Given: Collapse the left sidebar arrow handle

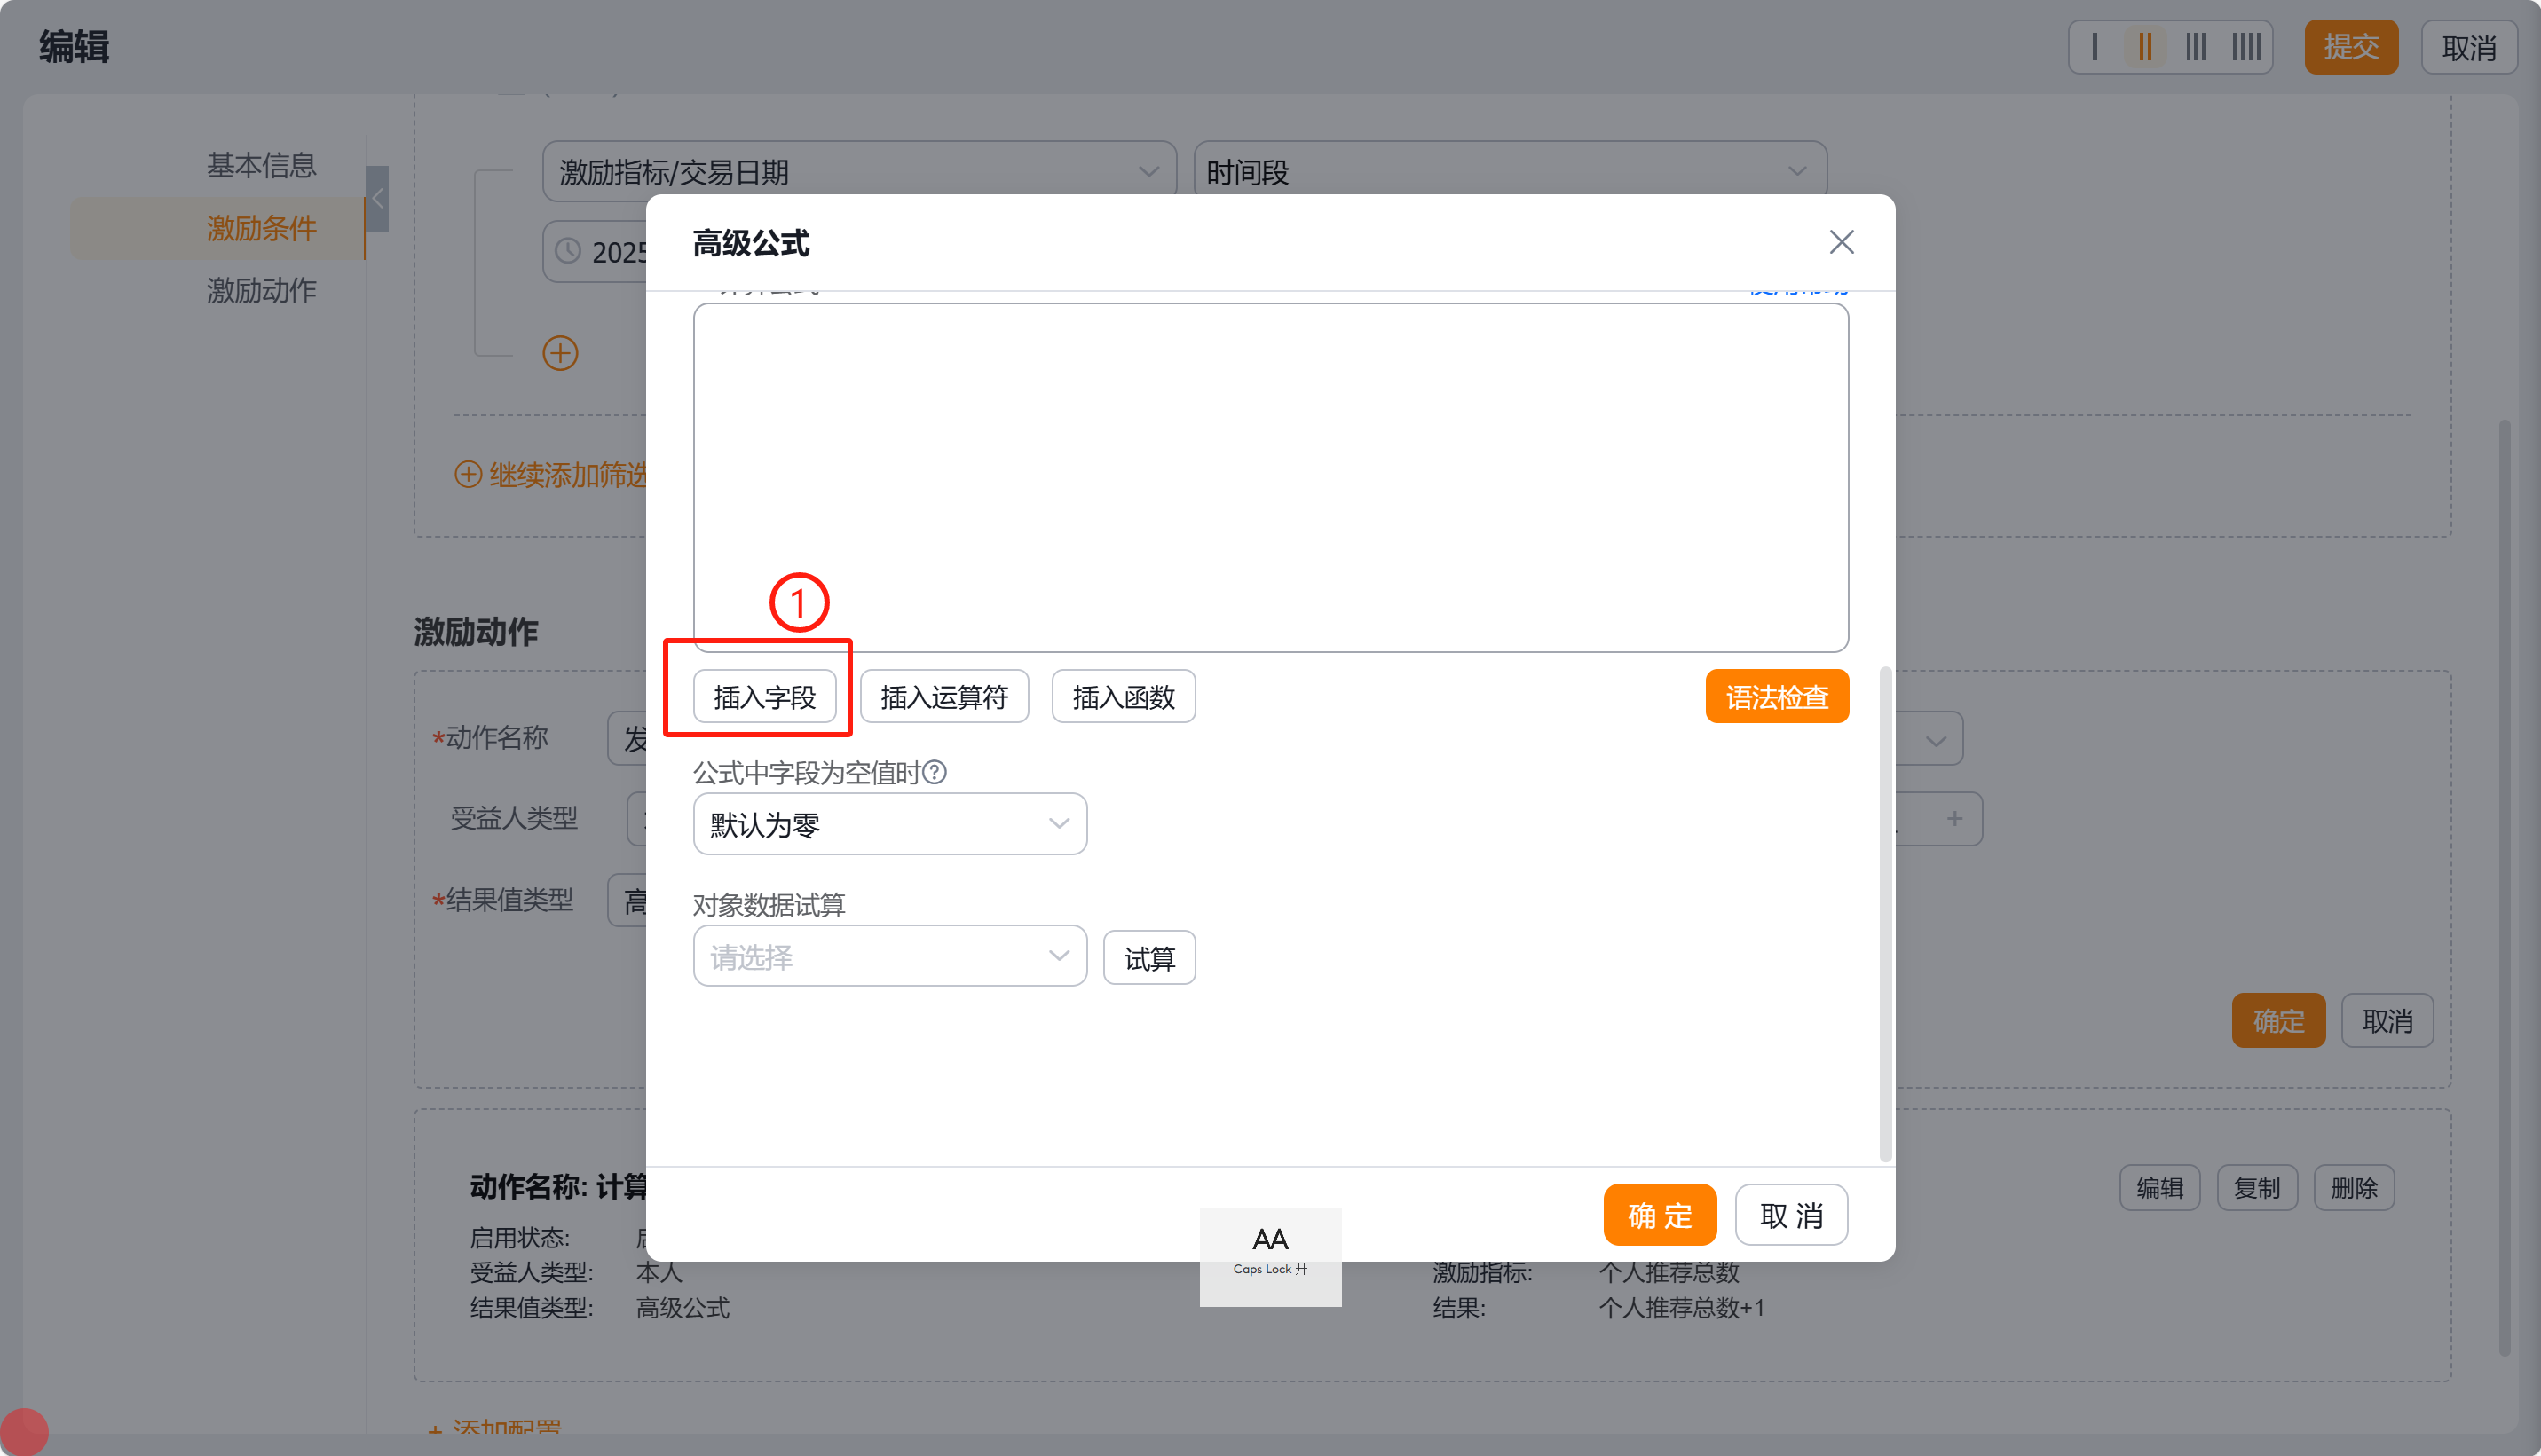Looking at the screenshot, I should click(x=377, y=199).
